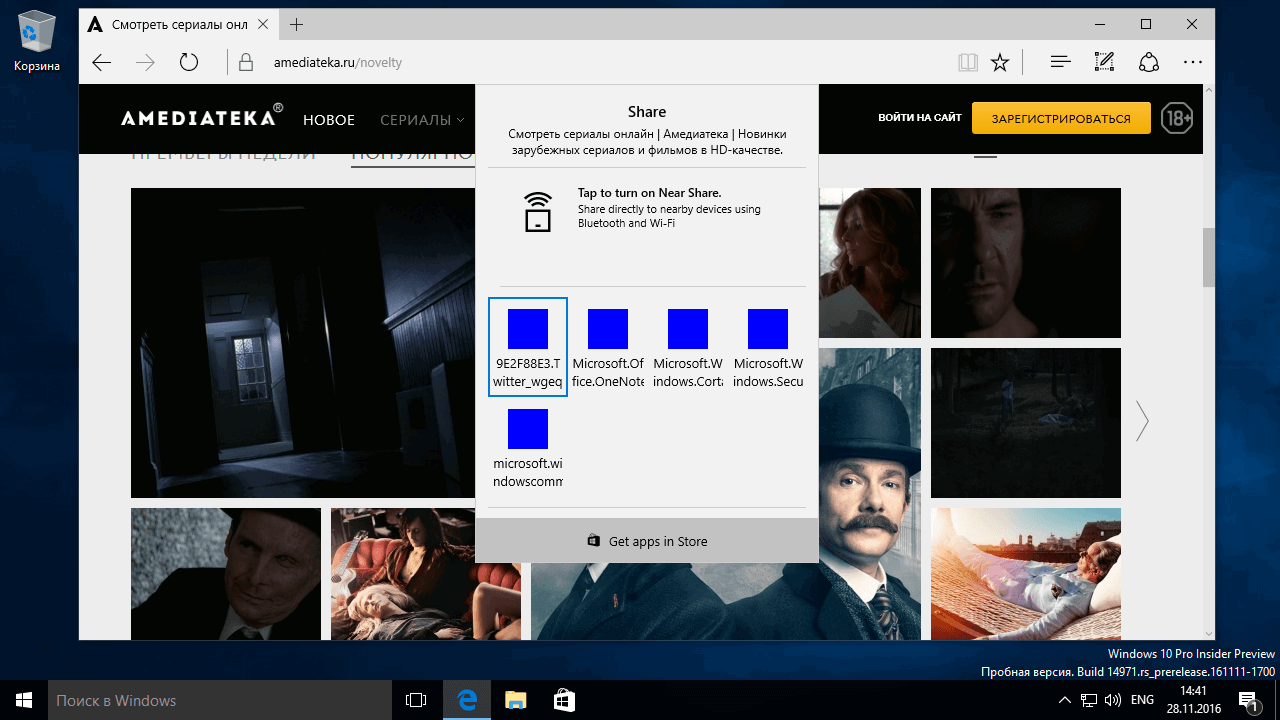Expand the СЕРИАЛЫ dropdown
Image resolution: width=1280 pixels, height=720 pixels.
click(x=421, y=119)
